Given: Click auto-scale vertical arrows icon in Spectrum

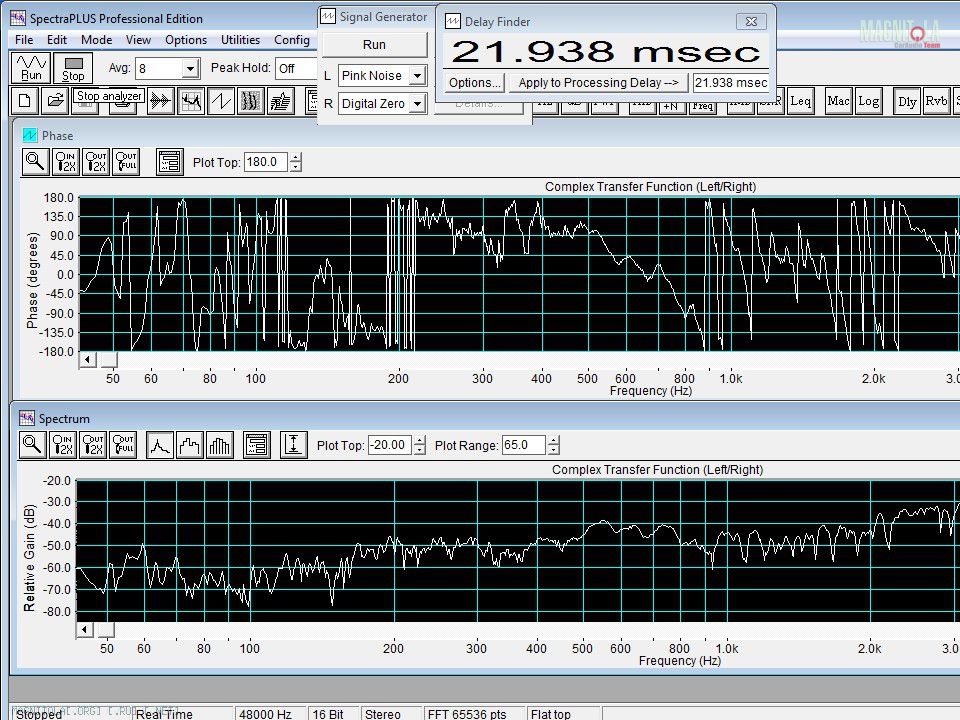Looking at the screenshot, I should 293,444.
